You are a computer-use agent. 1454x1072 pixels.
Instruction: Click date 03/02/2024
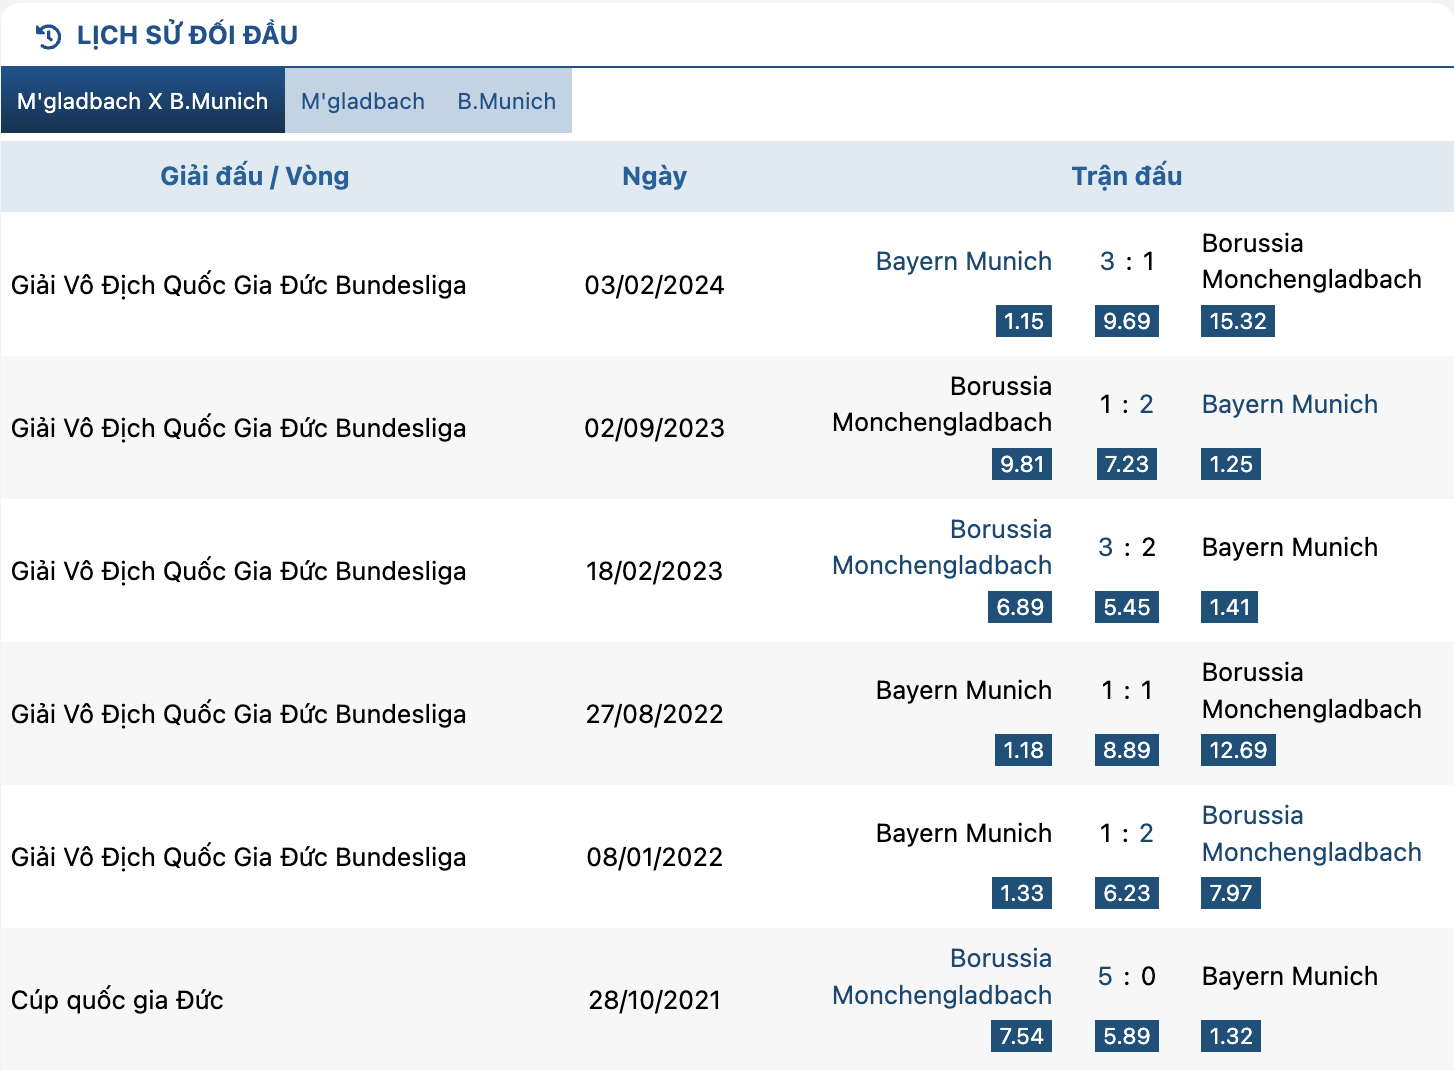(x=654, y=285)
